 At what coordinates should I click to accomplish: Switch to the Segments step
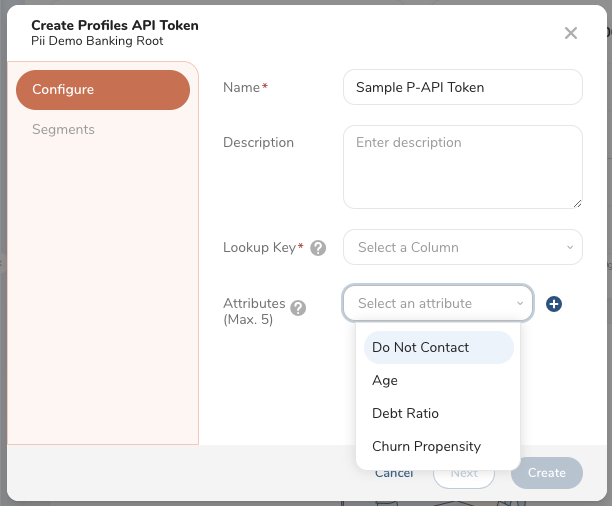(63, 129)
